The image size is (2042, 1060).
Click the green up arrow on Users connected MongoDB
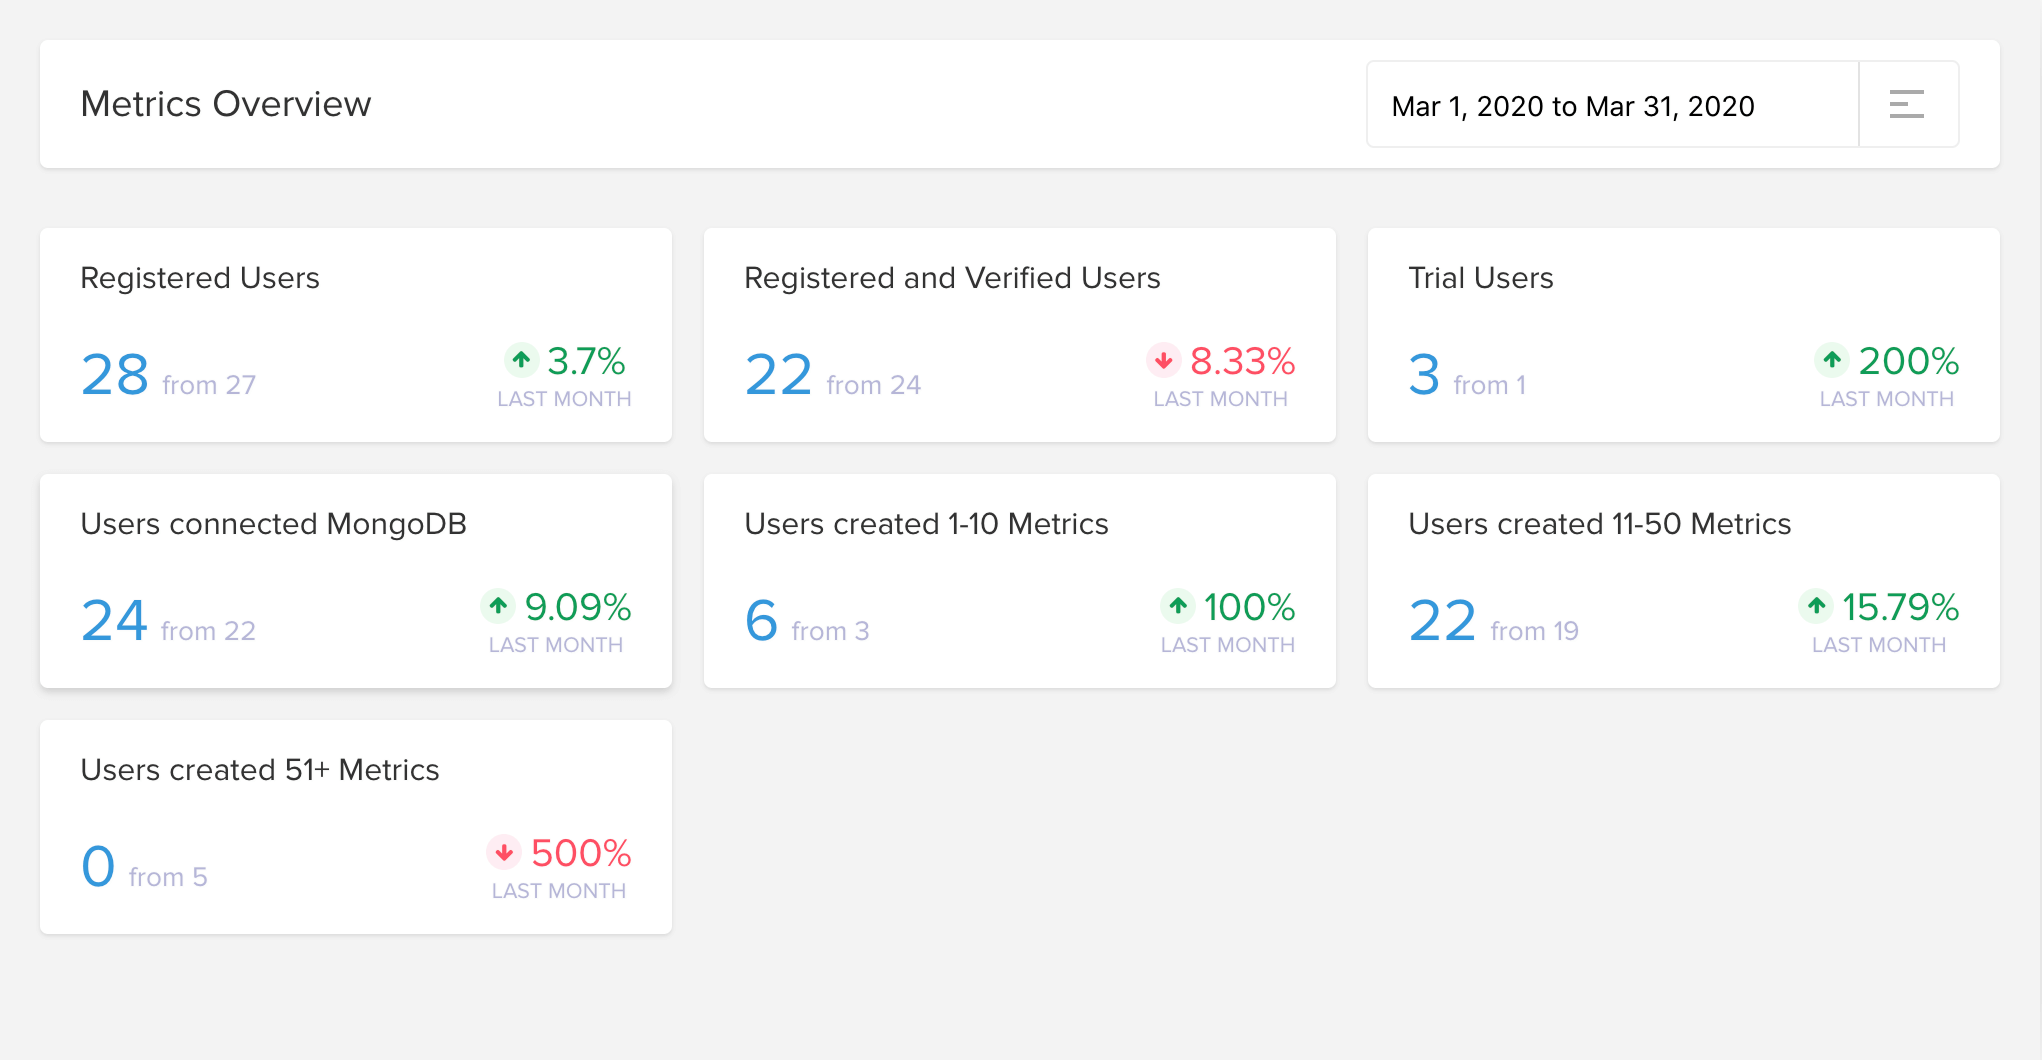tap(498, 605)
